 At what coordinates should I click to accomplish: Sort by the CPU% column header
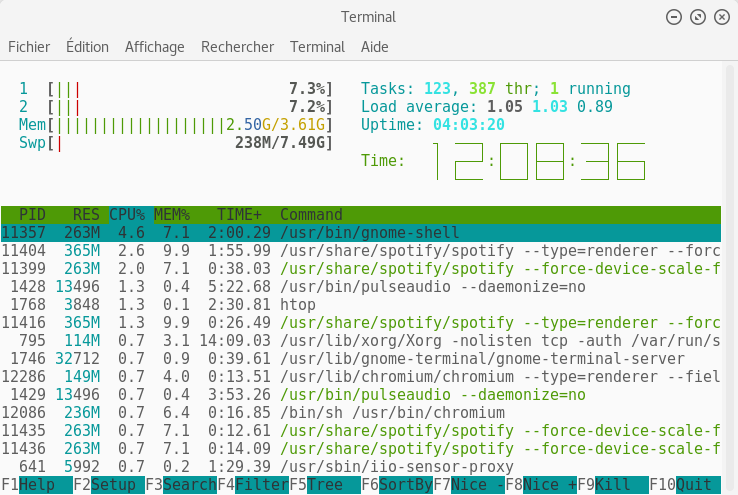(x=127, y=215)
